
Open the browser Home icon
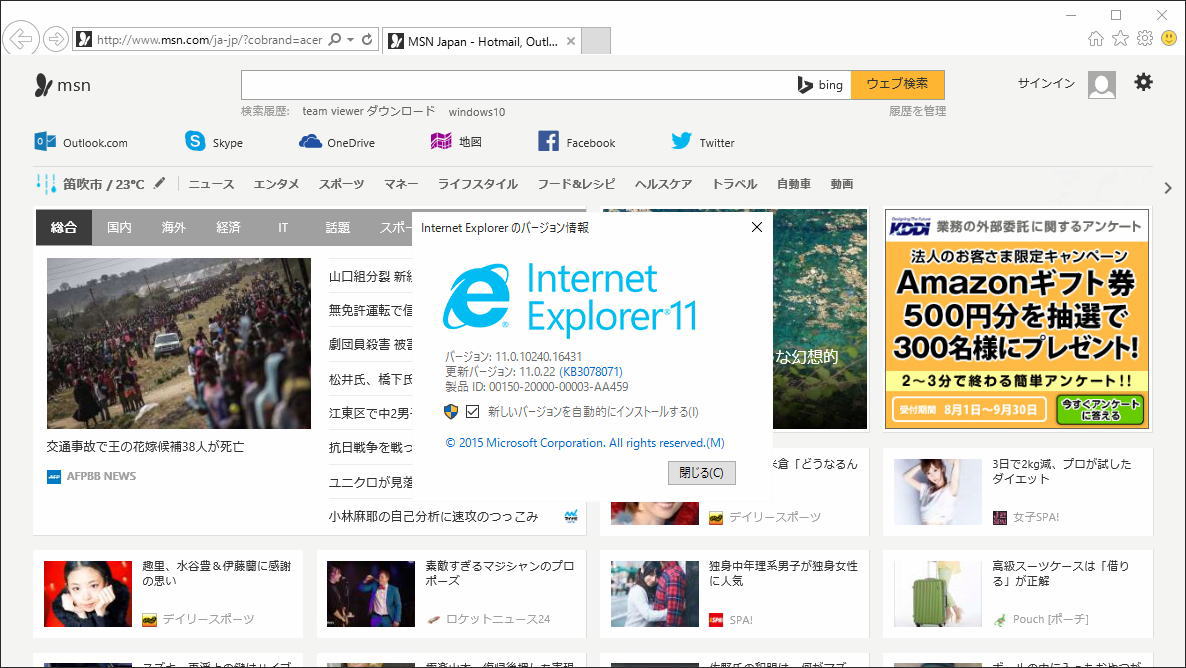click(1095, 39)
